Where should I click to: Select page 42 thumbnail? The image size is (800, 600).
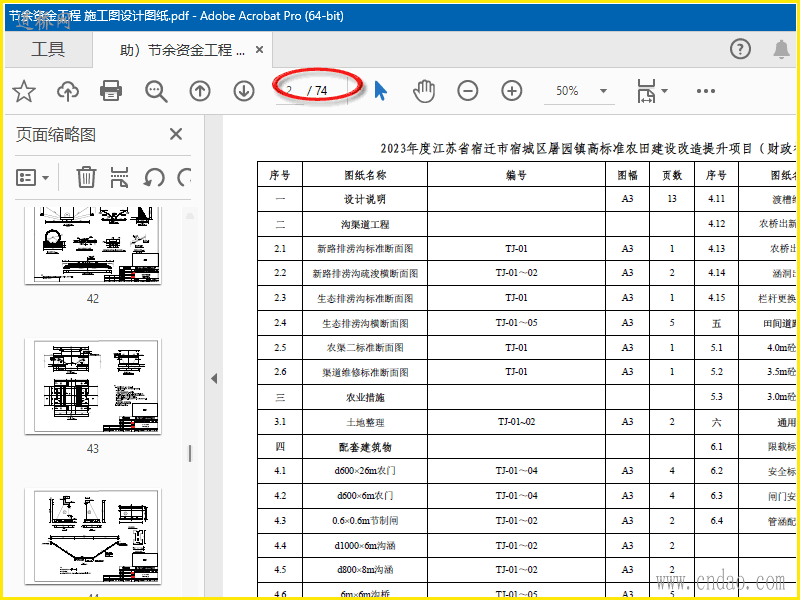(93, 245)
